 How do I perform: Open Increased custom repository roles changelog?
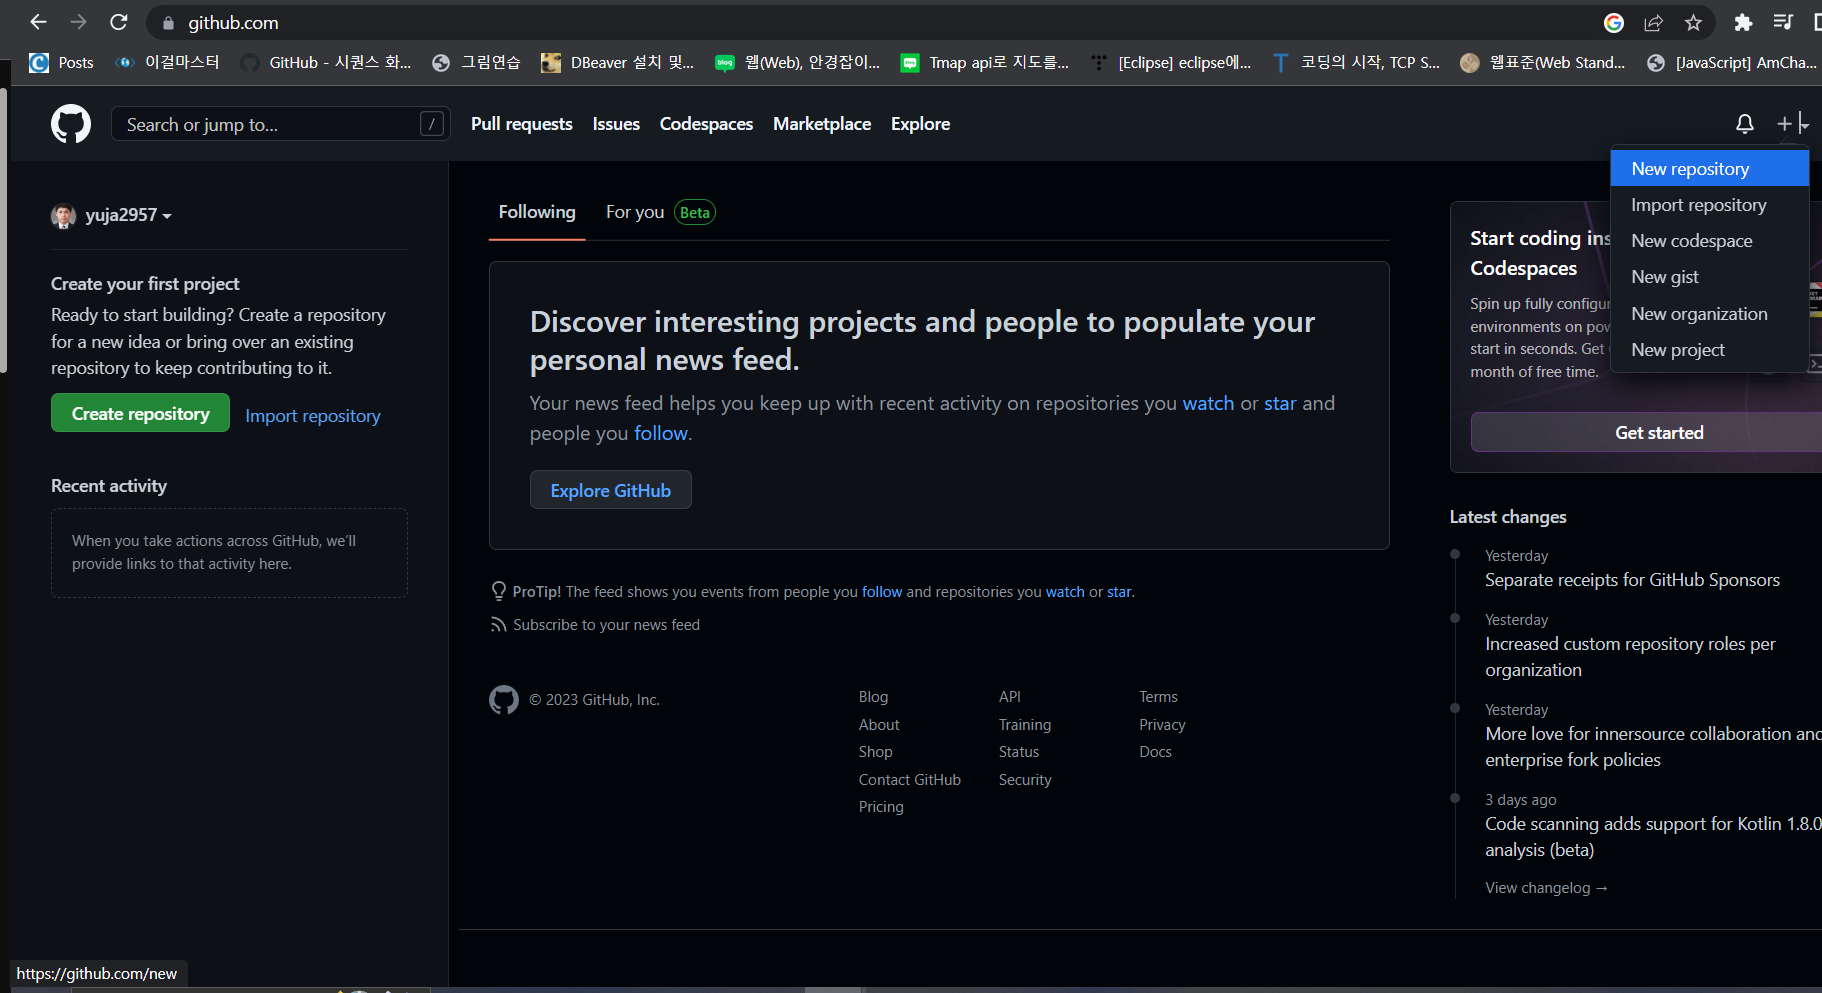[x=1630, y=657]
